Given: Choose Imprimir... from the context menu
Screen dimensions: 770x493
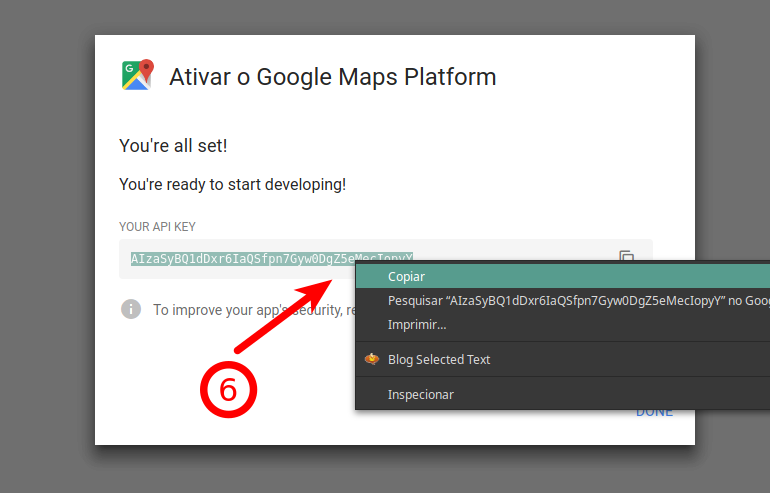Looking at the screenshot, I should [563, 325].
